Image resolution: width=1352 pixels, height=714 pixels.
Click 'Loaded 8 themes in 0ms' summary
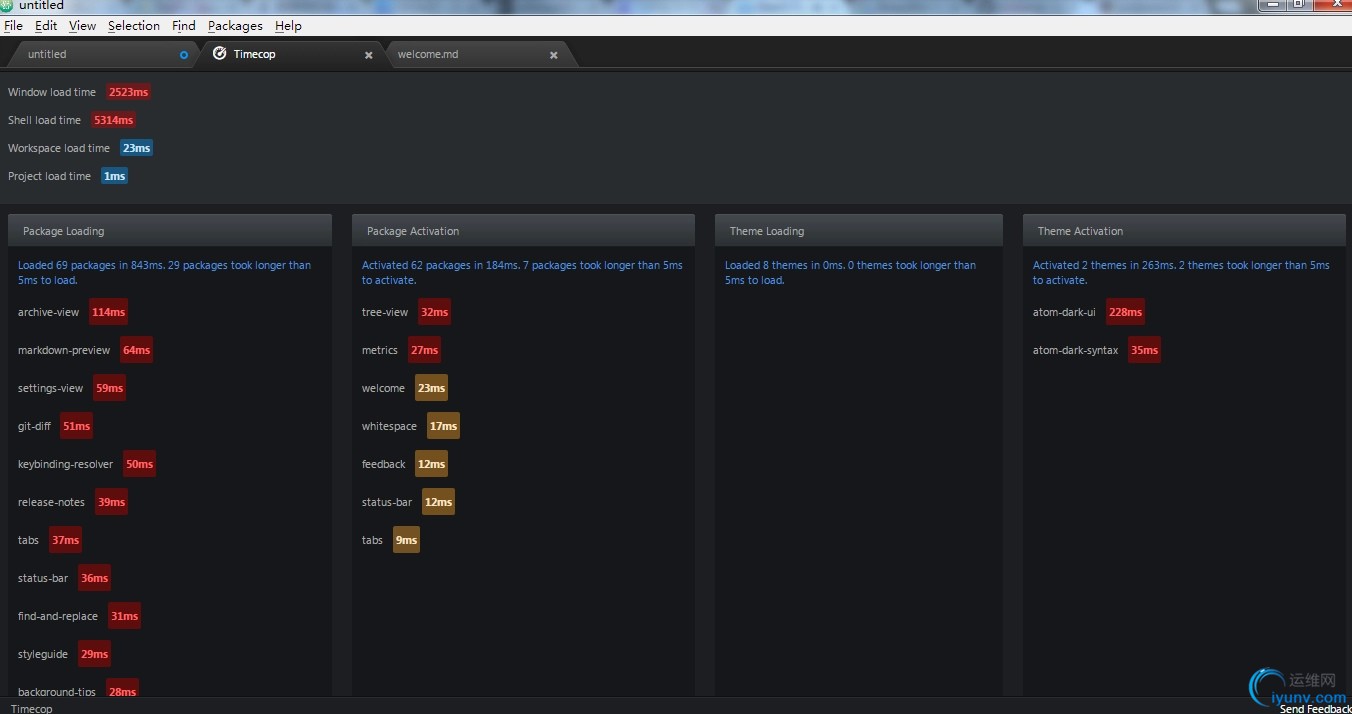850,272
